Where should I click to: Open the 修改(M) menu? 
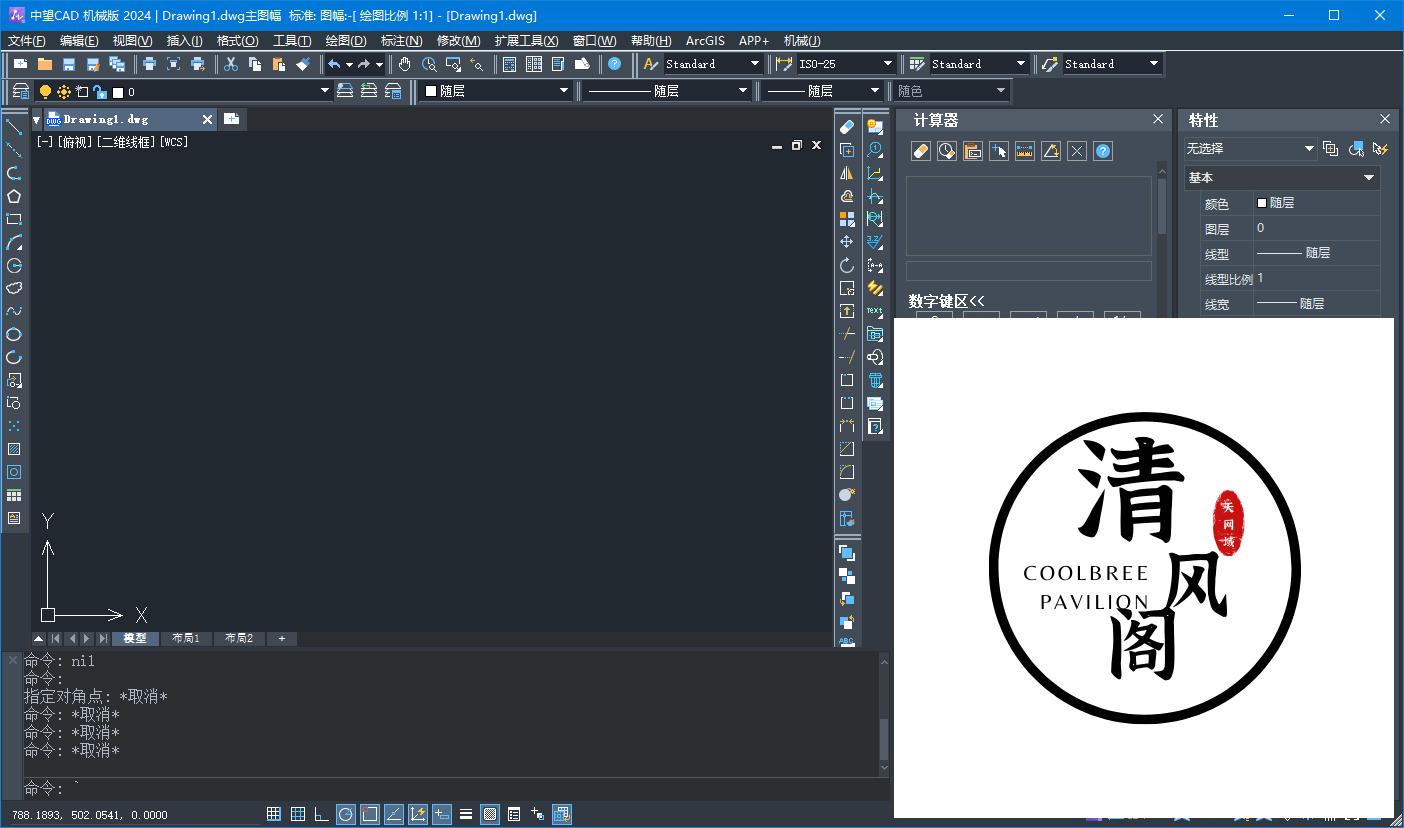pyautogui.click(x=459, y=41)
